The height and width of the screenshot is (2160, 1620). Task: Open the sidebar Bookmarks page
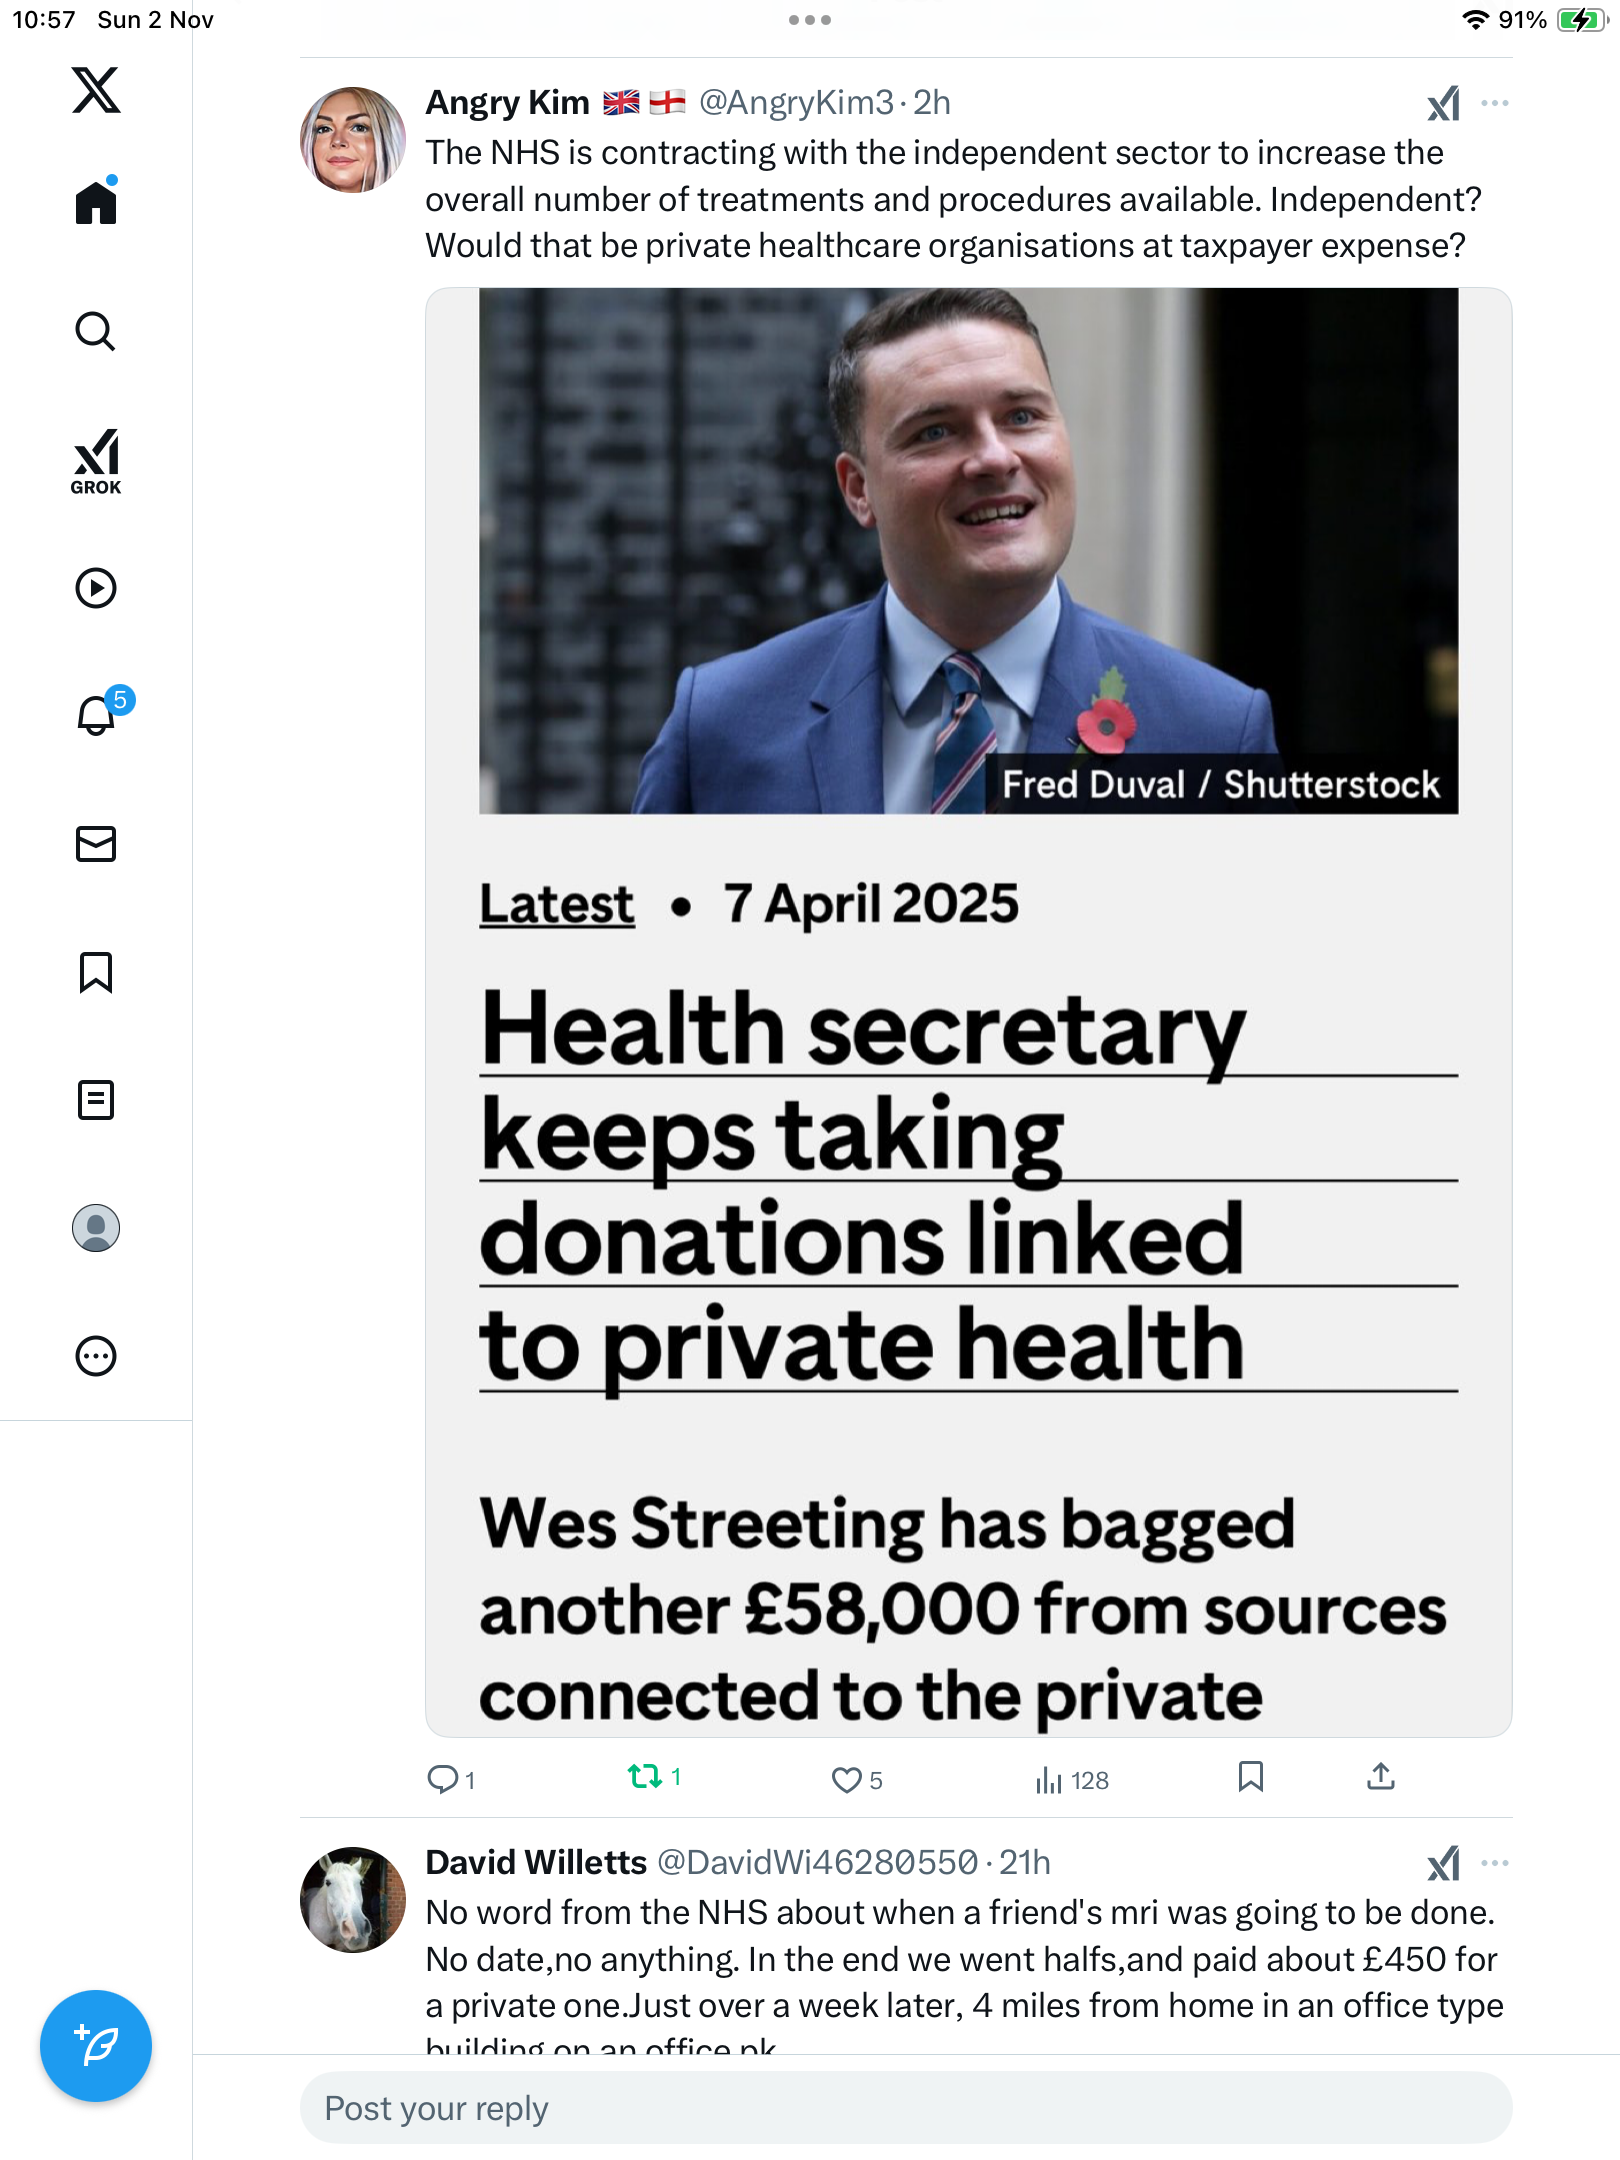point(96,972)
